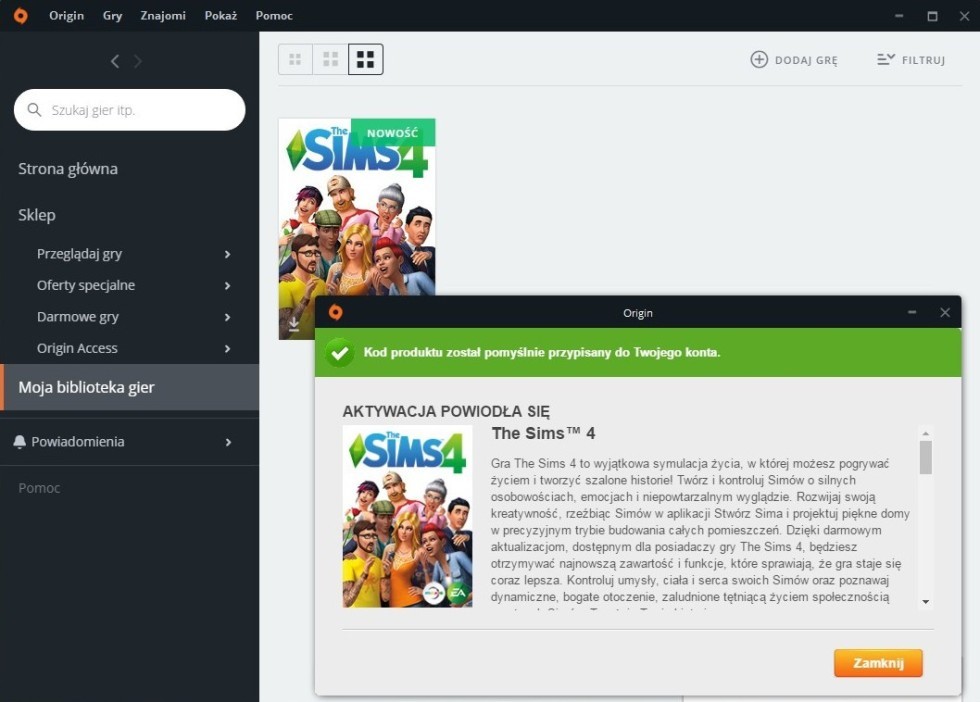Select Darmowe gry in the sidebar
Screen dimensions: 980x702
(x=78, y=317)
